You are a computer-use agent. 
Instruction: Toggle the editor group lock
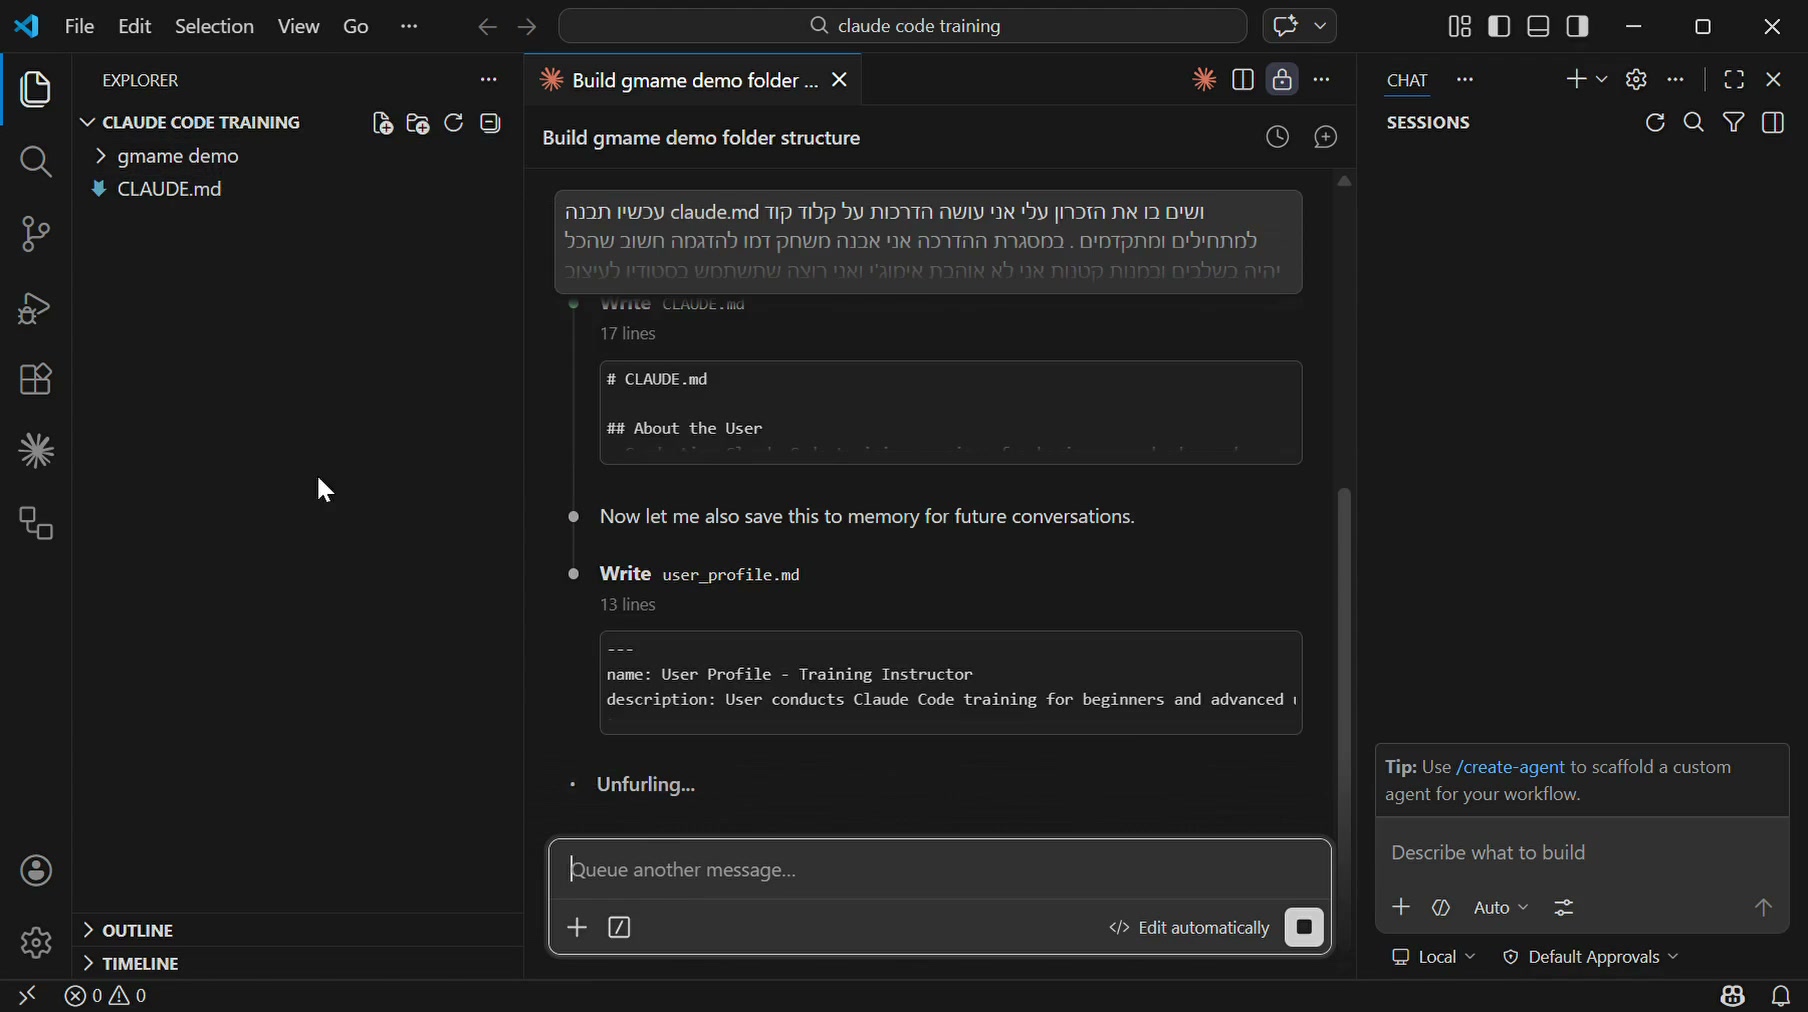1282,80
